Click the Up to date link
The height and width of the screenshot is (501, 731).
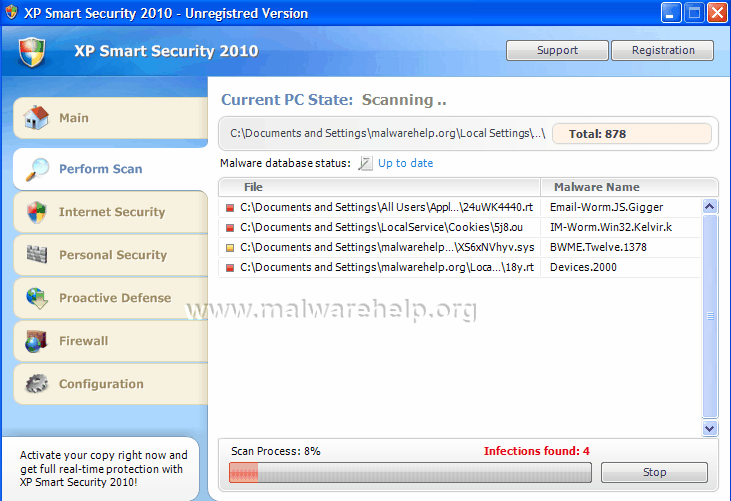(x=406, y=163)
